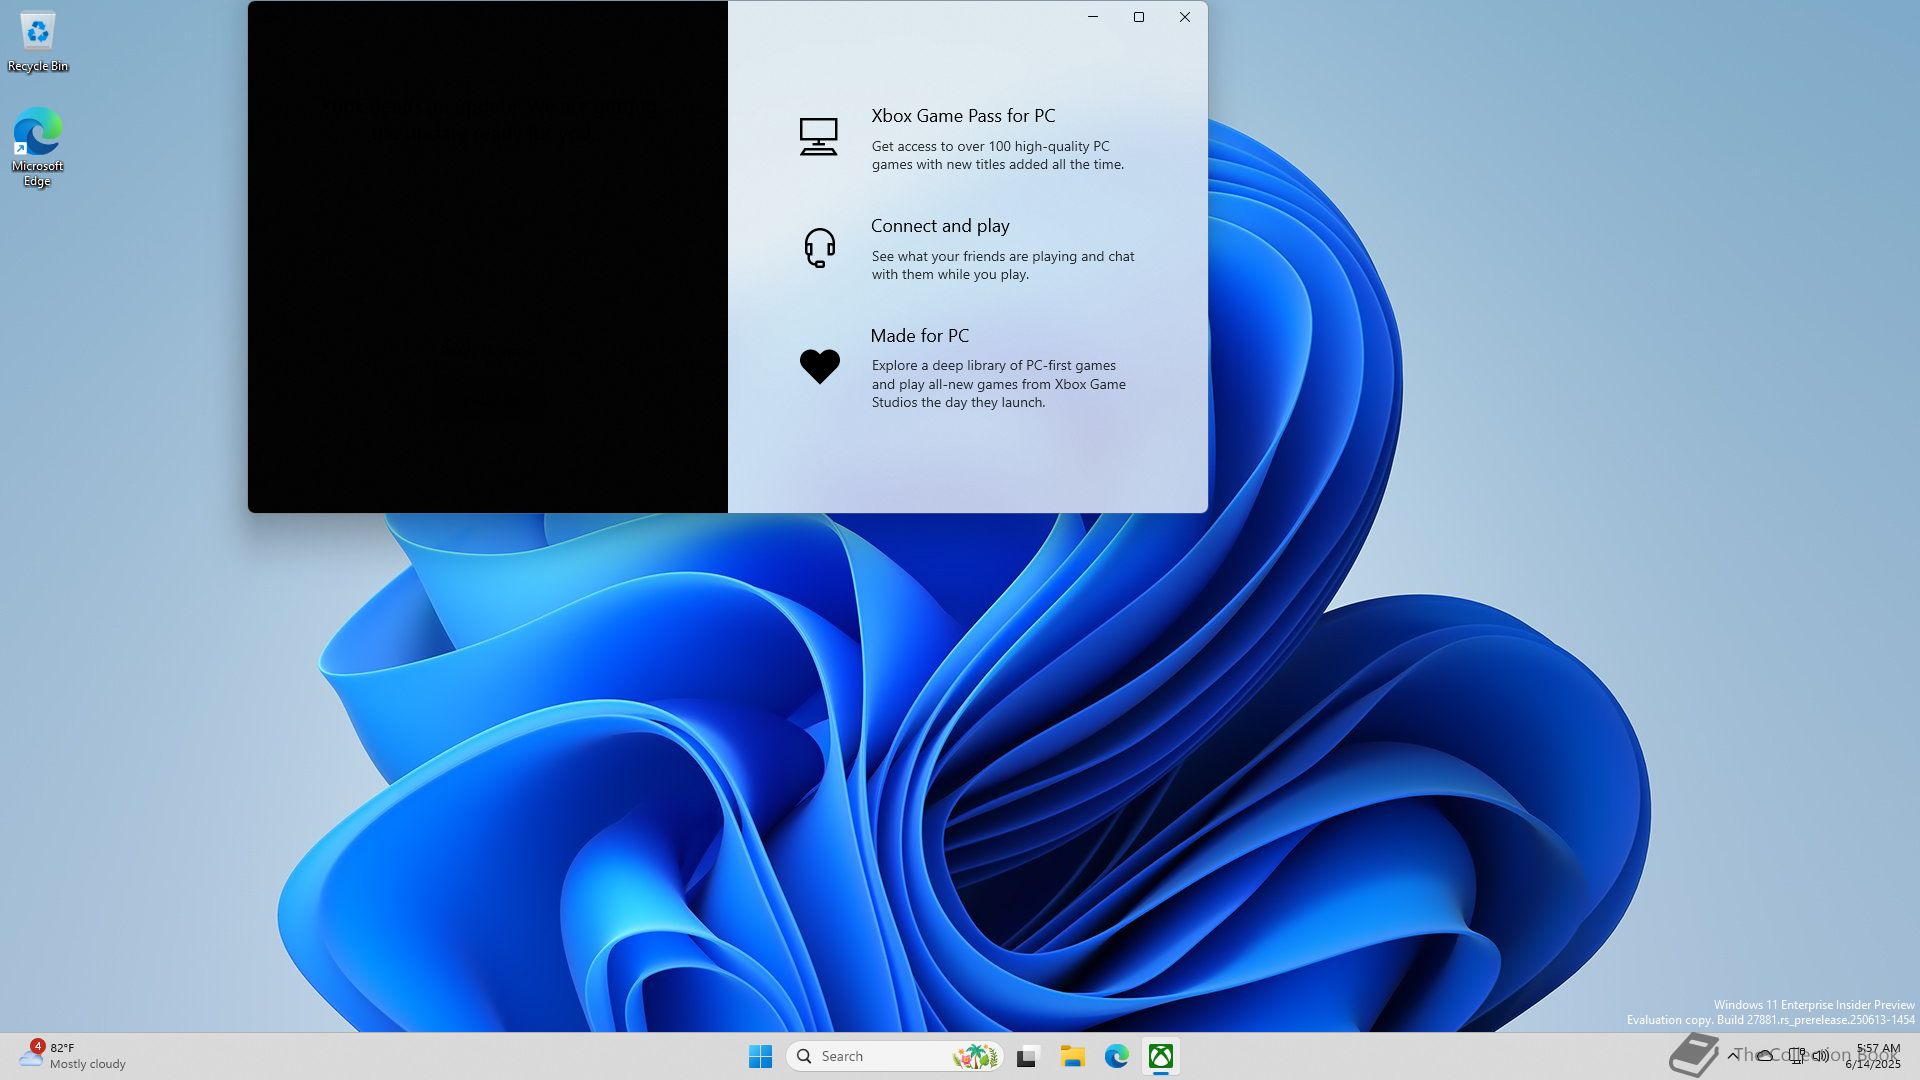Click the Xbox Game Pass for PC heading
The height and width of the screenshot is (1080, 1920).
962,116
